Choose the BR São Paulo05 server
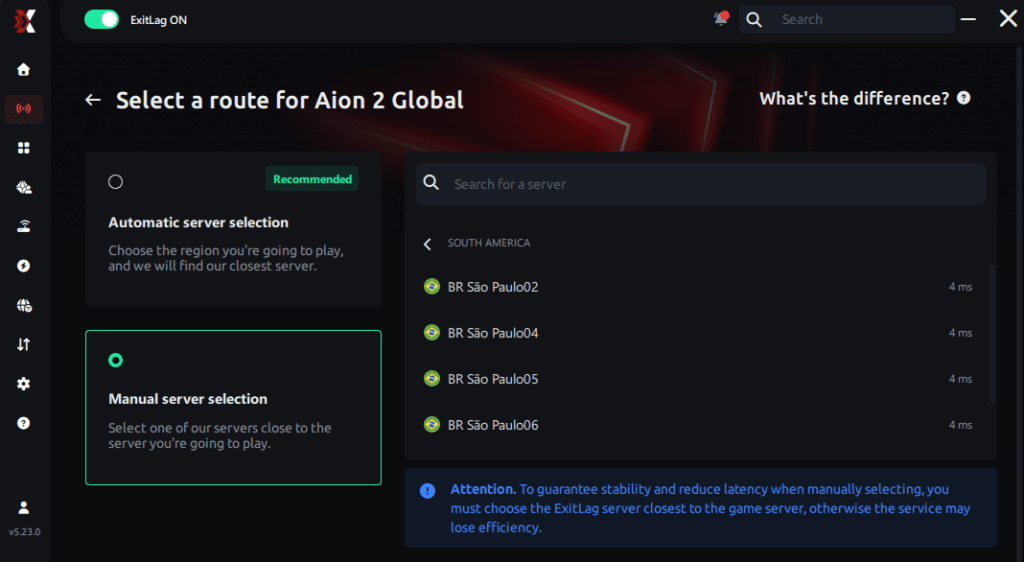This screenshot has height=562, width=1024. point(698,379)
